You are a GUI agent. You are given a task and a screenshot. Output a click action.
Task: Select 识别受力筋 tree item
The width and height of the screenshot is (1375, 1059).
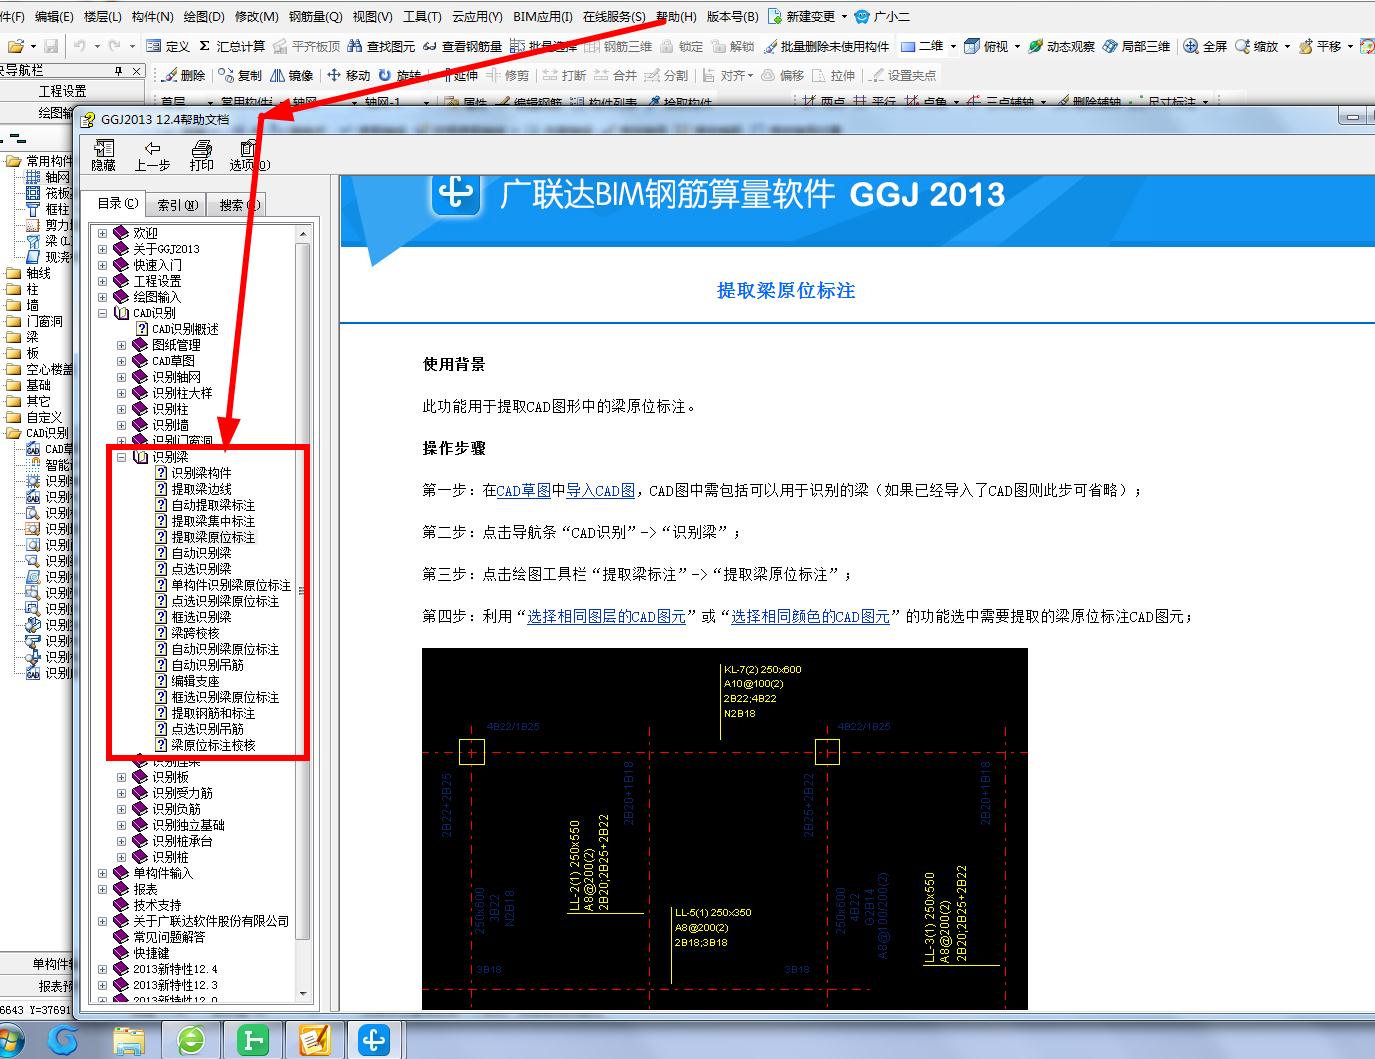182,793
